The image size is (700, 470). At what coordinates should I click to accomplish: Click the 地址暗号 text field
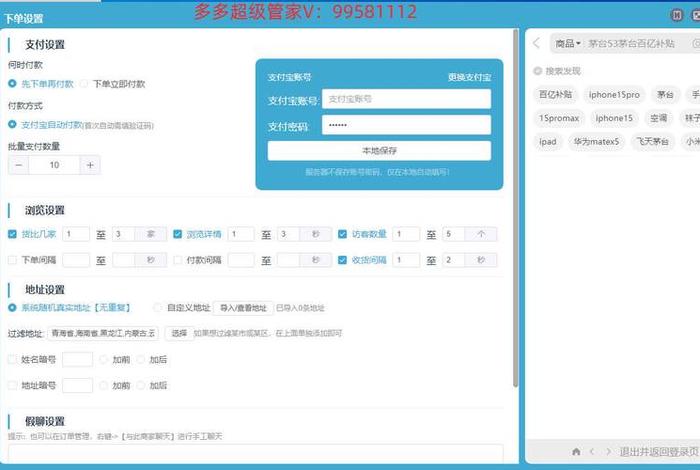tap(78, 385)
